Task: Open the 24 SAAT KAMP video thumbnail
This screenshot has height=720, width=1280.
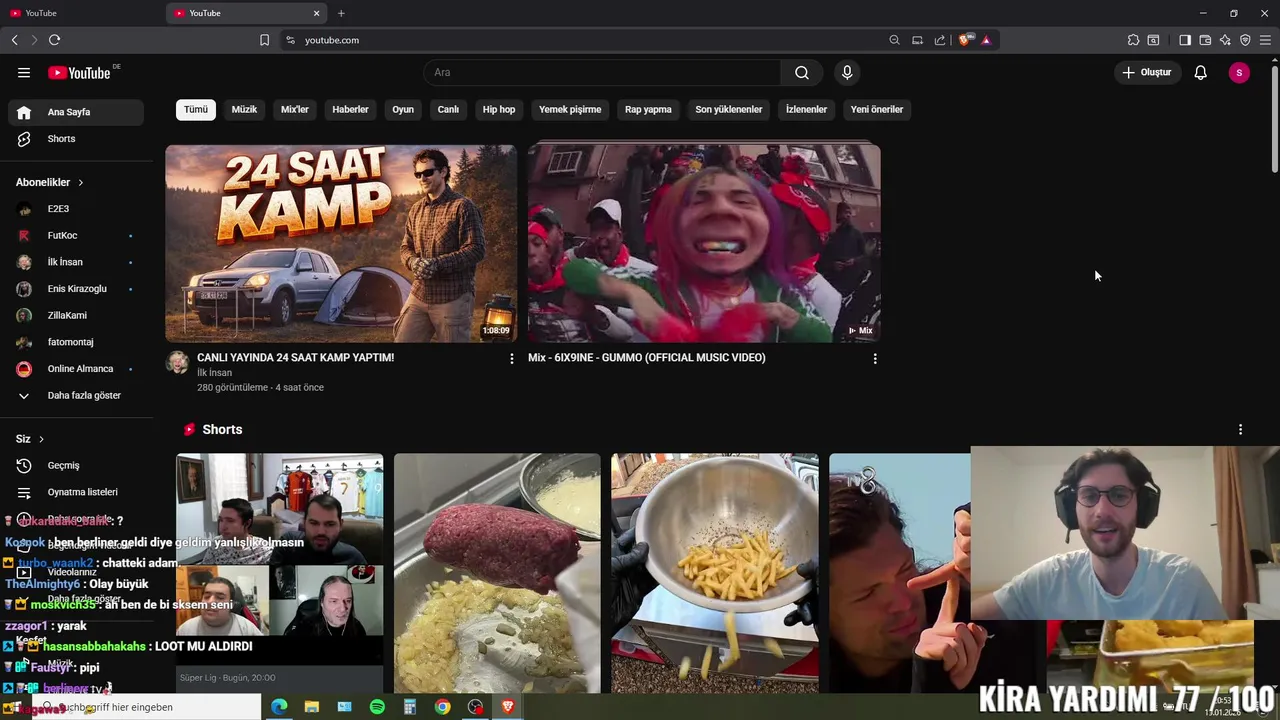Action: 341,243
